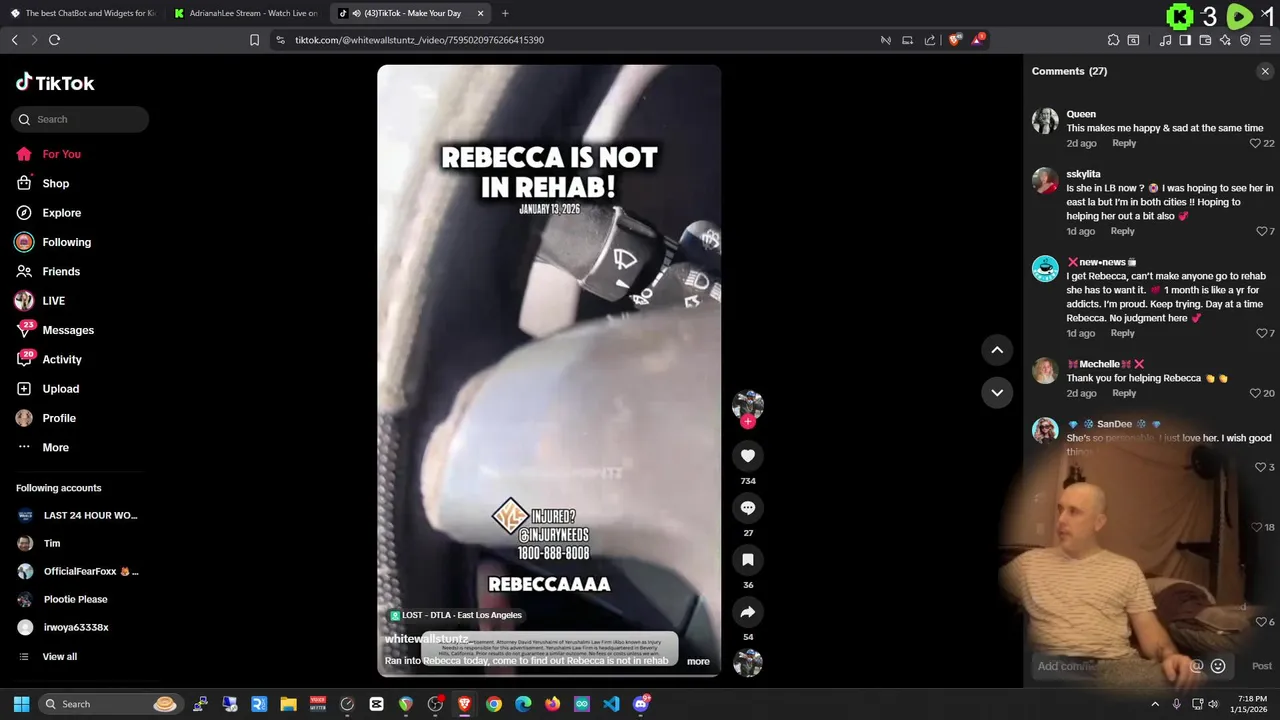Open the Brave Rewards triangle icon
1280x720 pixels.
coord(977,40)
